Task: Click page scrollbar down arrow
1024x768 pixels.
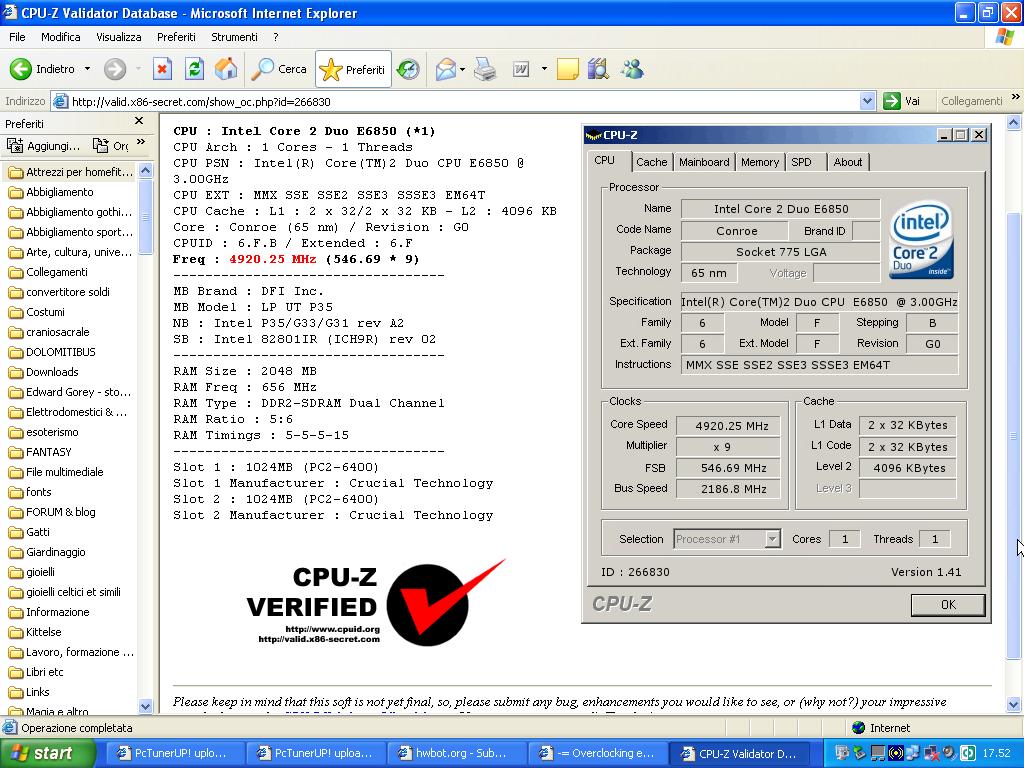Action: (x=1014, y=705)
